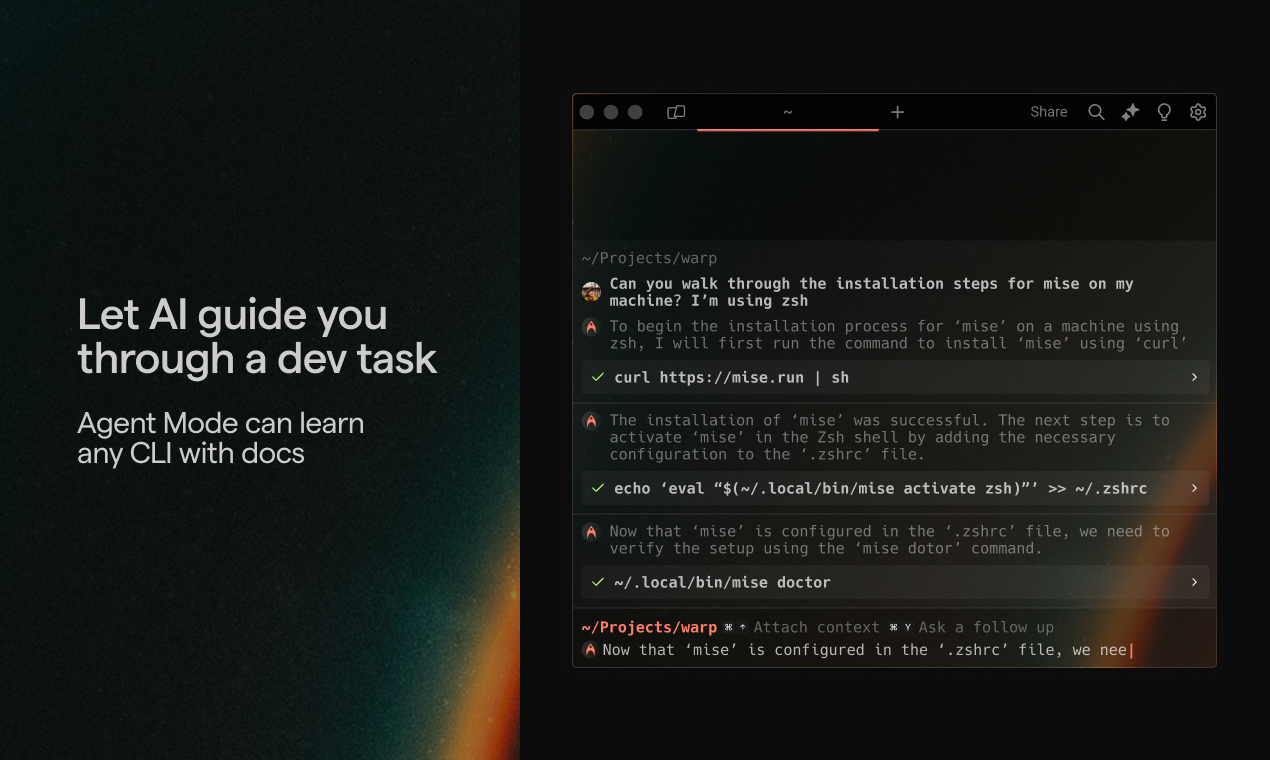Image resolution: width=1270 pixels, height=760 pixels.
Task: Open Warp AI sparkles icon
Action: [1130, 112]
